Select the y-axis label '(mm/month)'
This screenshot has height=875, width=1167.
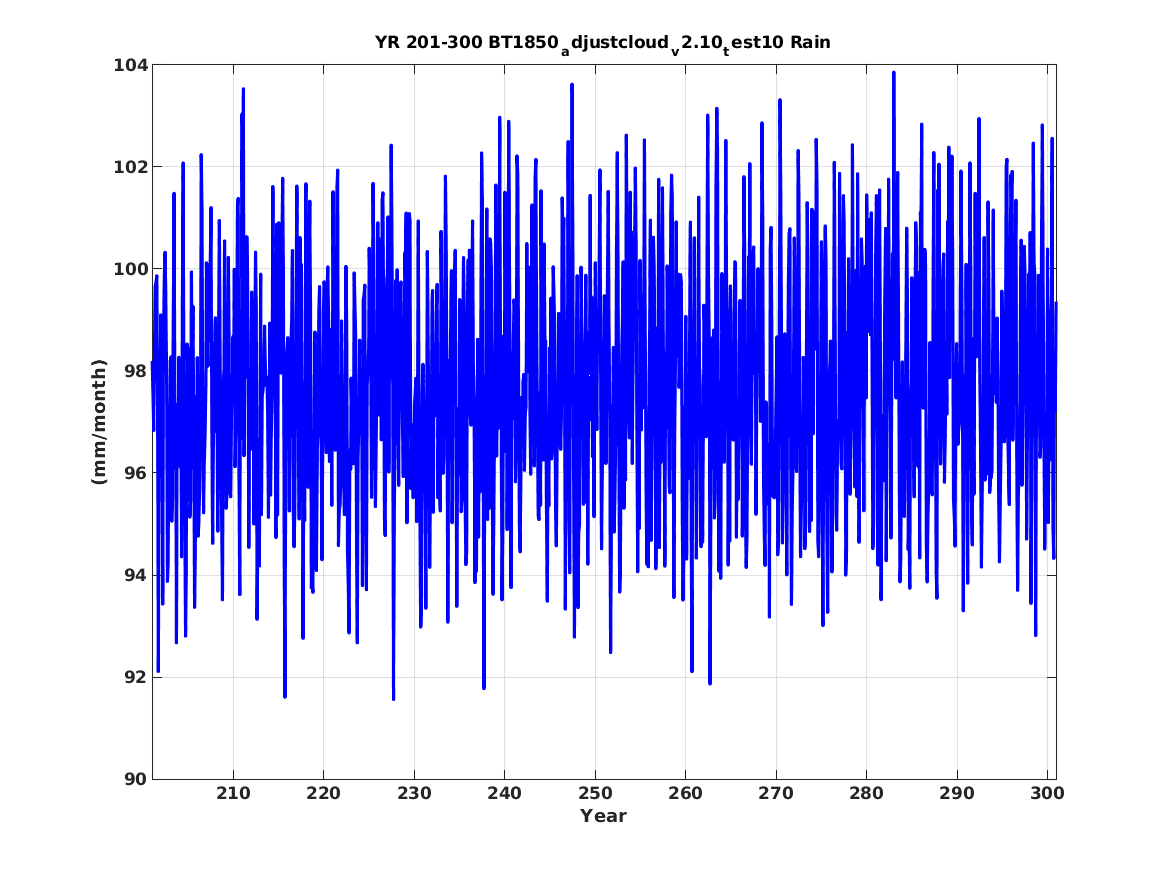pyautogui.click(x=99, y=422)
